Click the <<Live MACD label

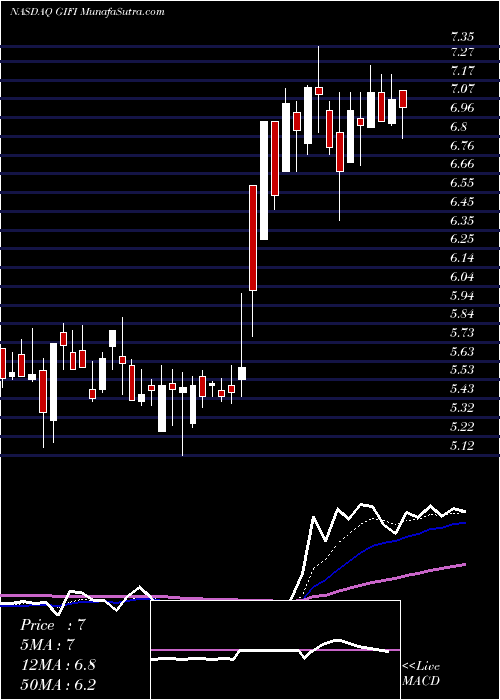coord(421,673)
